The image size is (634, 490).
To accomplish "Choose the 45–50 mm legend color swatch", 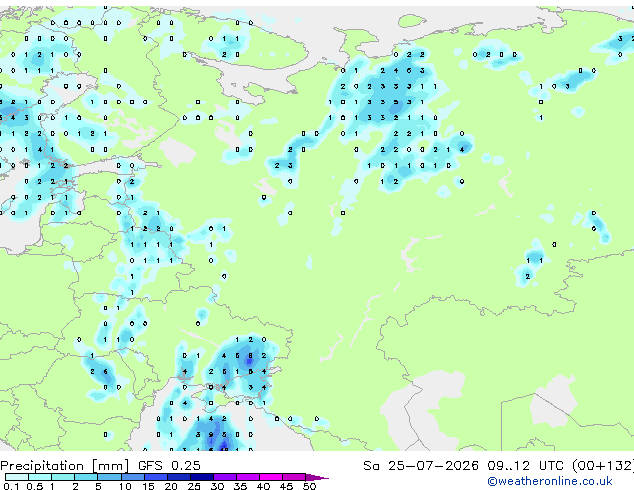I will 294,477.
